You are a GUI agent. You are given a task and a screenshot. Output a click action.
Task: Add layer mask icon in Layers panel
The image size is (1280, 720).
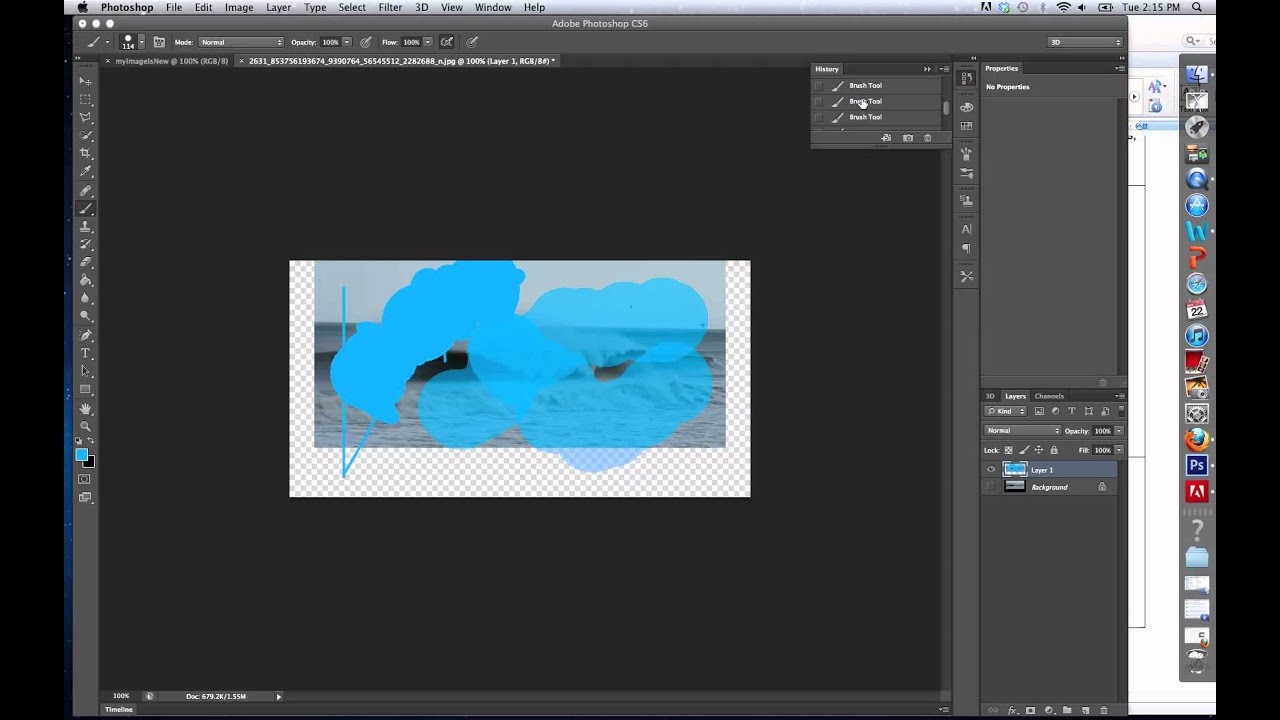[x=1030, y=710]
